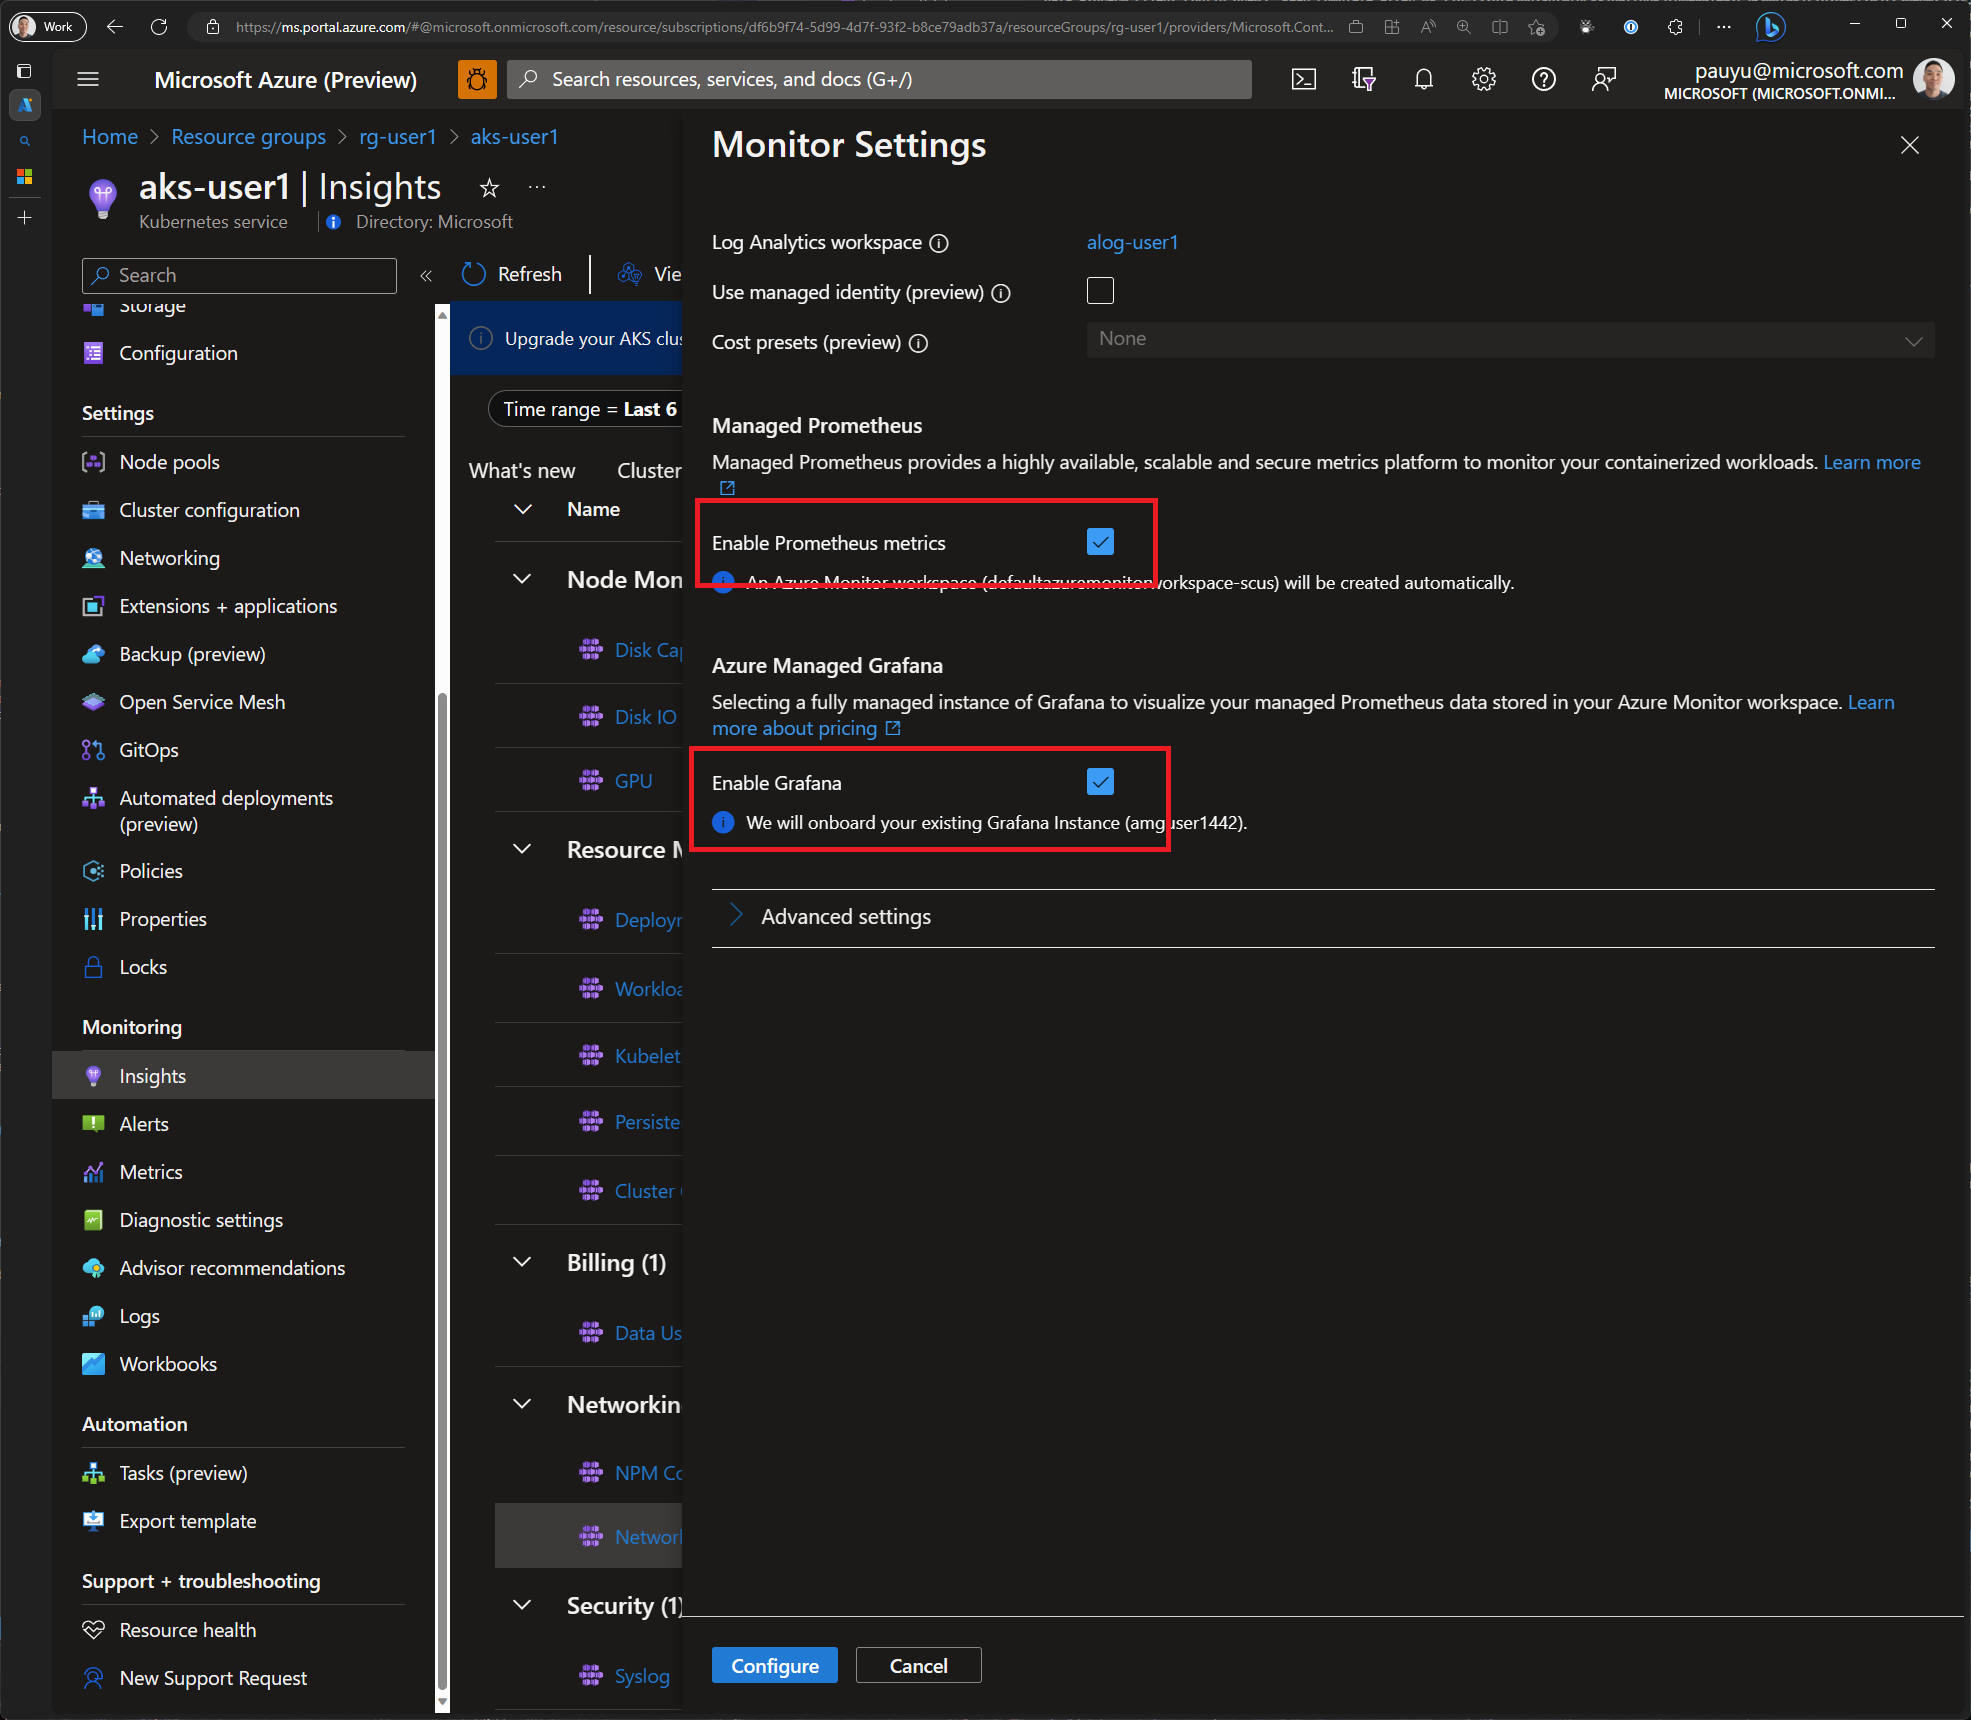Open the Syslog workbook link
Viewport: 1971px width, 1720px height.
(x=642, y=1676)
